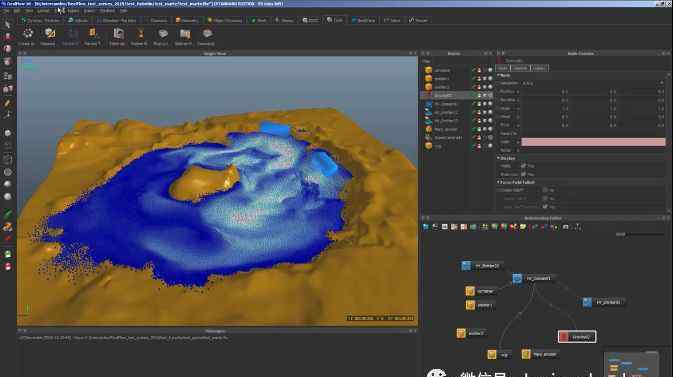Click the green circle icon in left toolbar
Image resolution: width=673 pixels, height=377 pixels.
pyautogui.click(x=8, y=254)
